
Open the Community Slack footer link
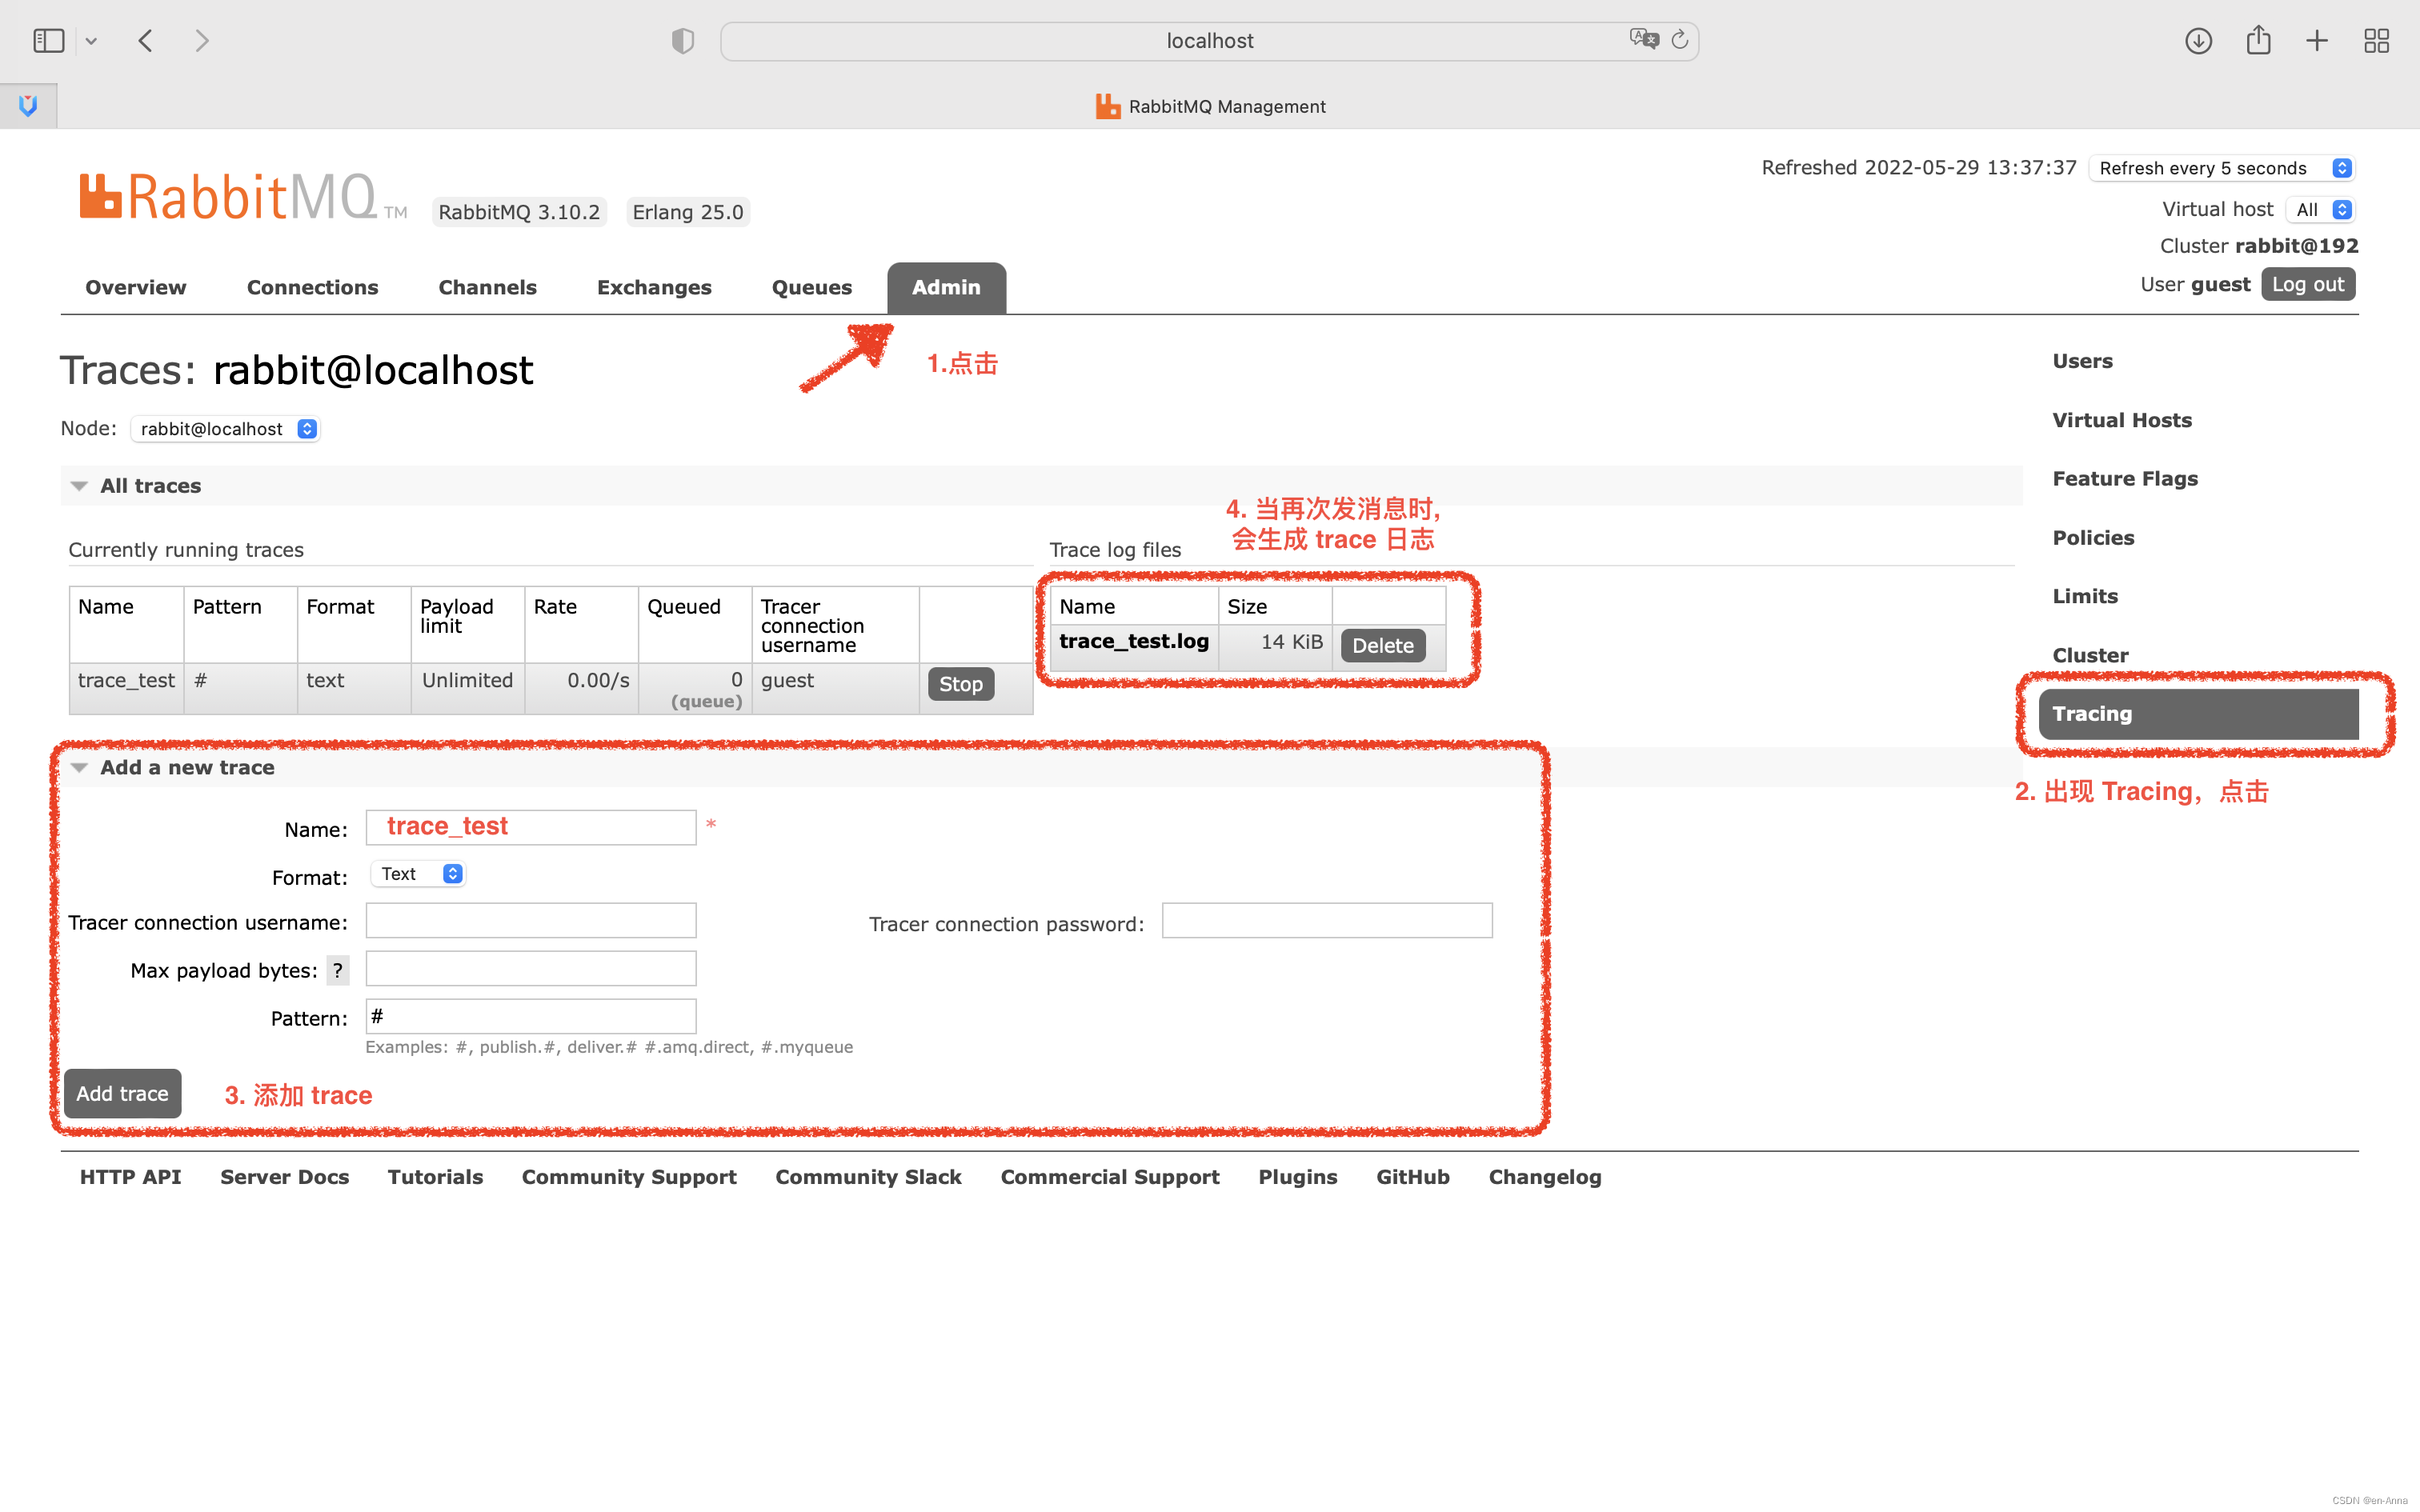(x=868, y=1177)
